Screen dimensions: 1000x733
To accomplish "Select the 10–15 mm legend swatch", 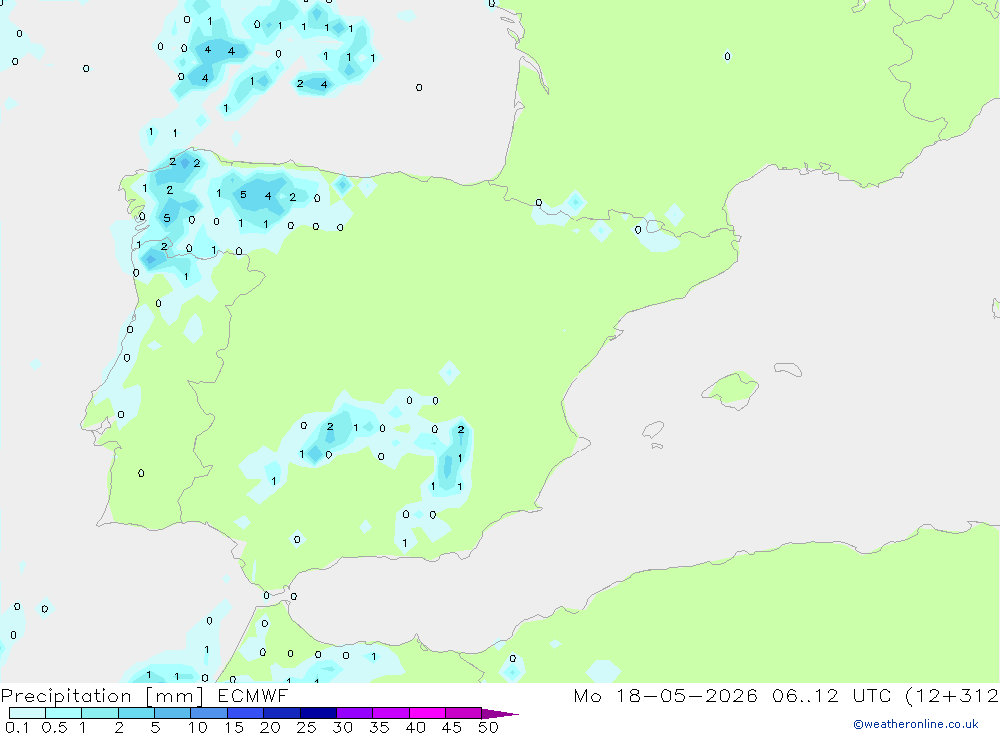I will tap(209, 713).
